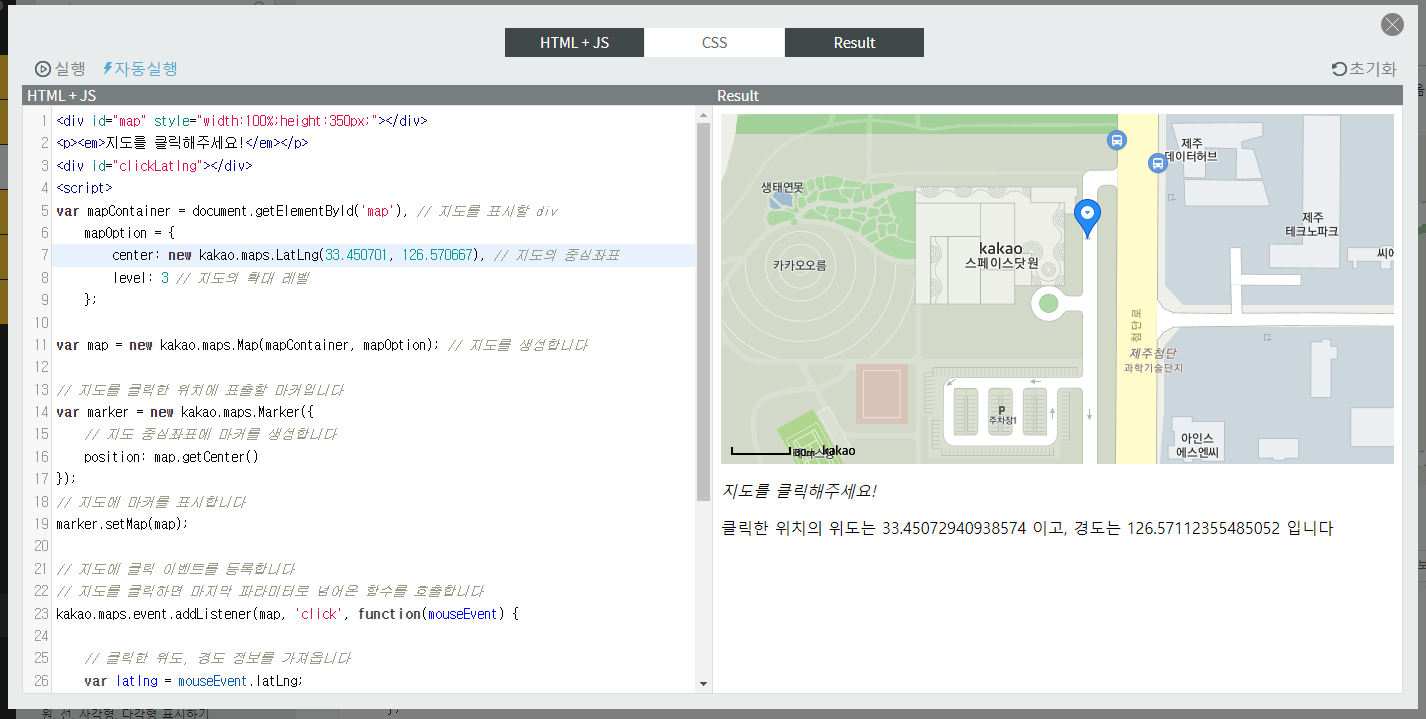This screenshot has width=1426, height=719.
Task: Click line number 12 in the gutter
Action: pyautogui.click(x=41, y=367)
